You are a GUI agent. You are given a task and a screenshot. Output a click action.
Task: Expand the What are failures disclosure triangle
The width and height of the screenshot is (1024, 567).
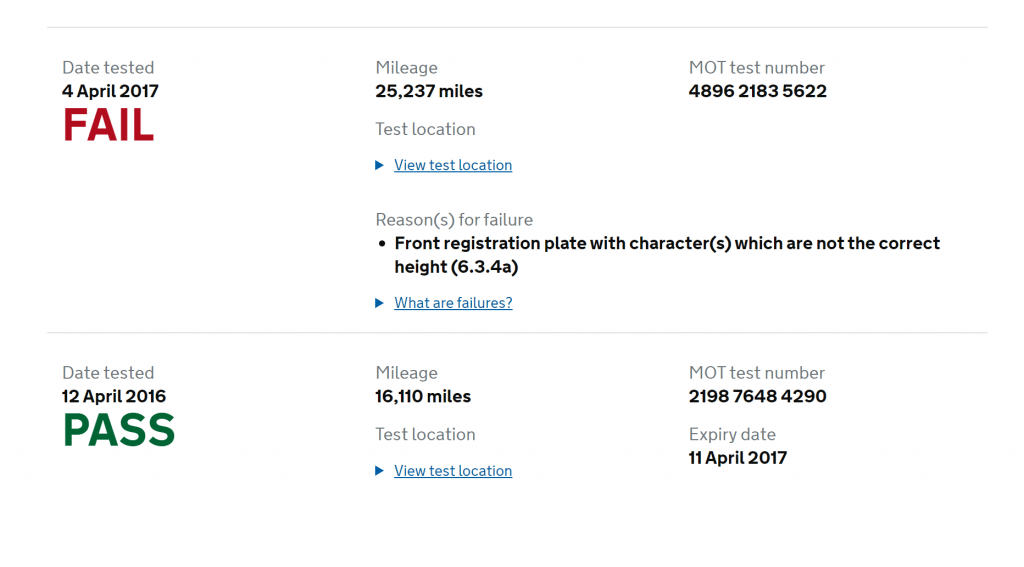click(x=379, y=303)
